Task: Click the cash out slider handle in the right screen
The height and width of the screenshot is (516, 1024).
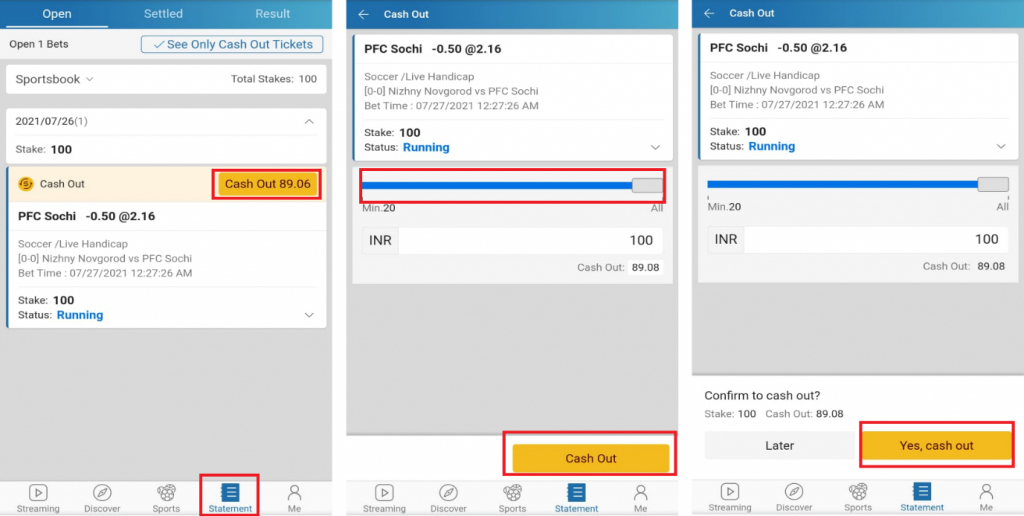Action: pos(993,184)
